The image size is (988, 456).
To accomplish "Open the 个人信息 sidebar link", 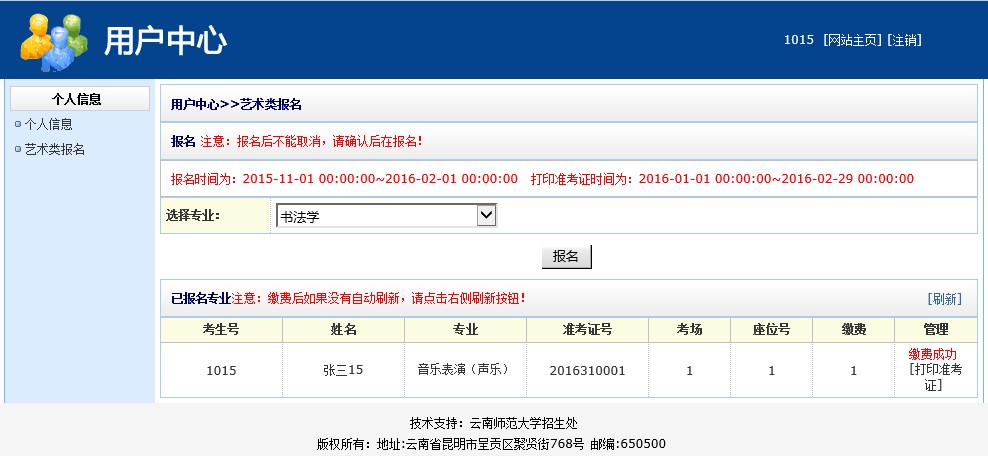I will (x=48, y=125).
